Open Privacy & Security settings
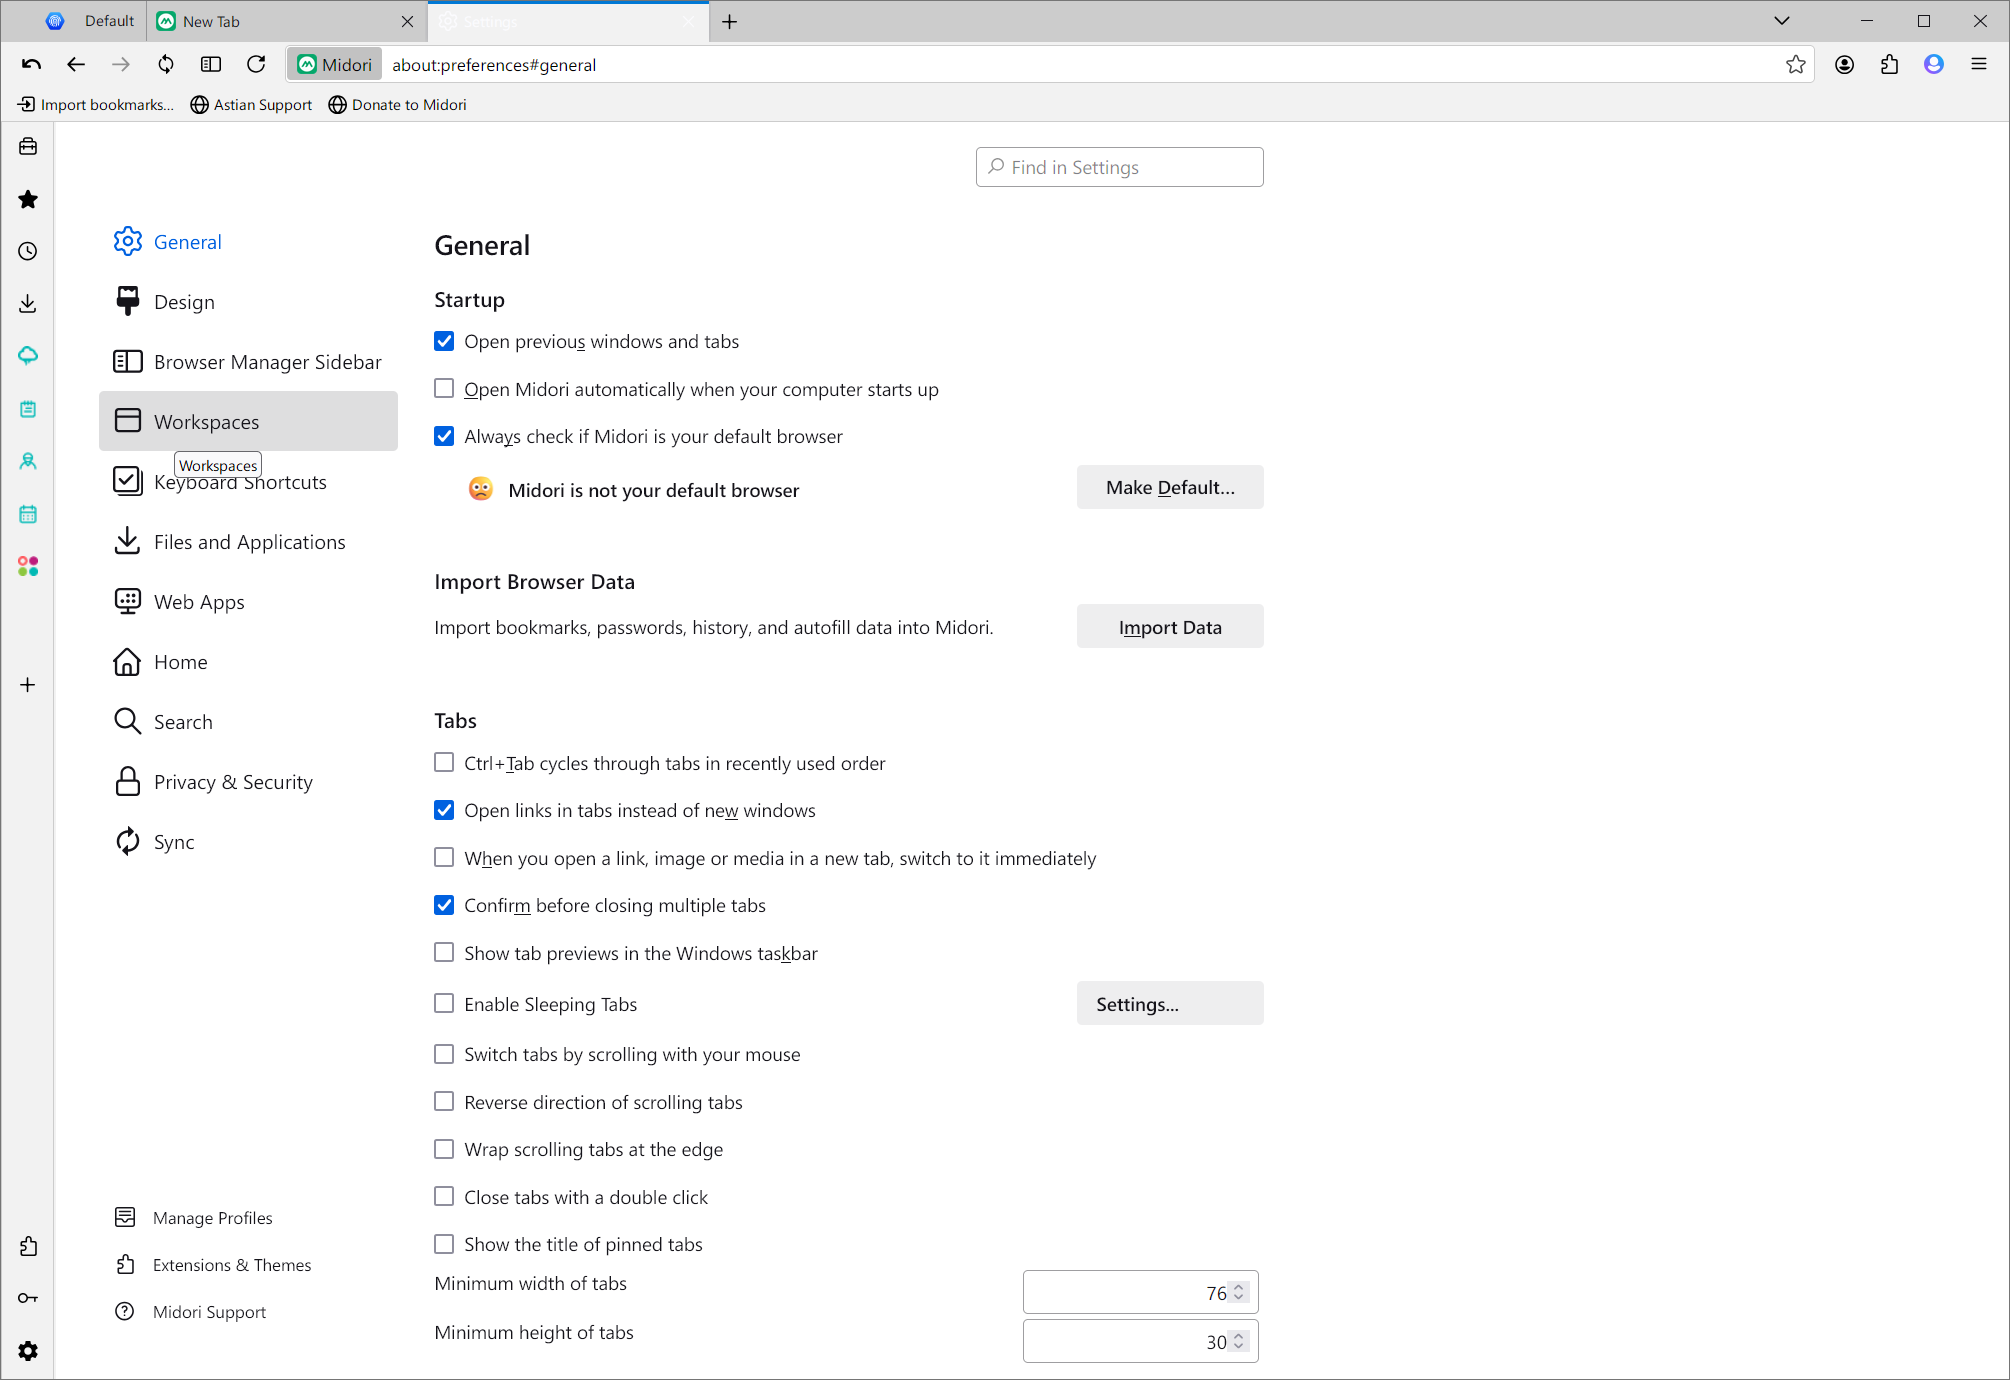 [x=248, y=782]
